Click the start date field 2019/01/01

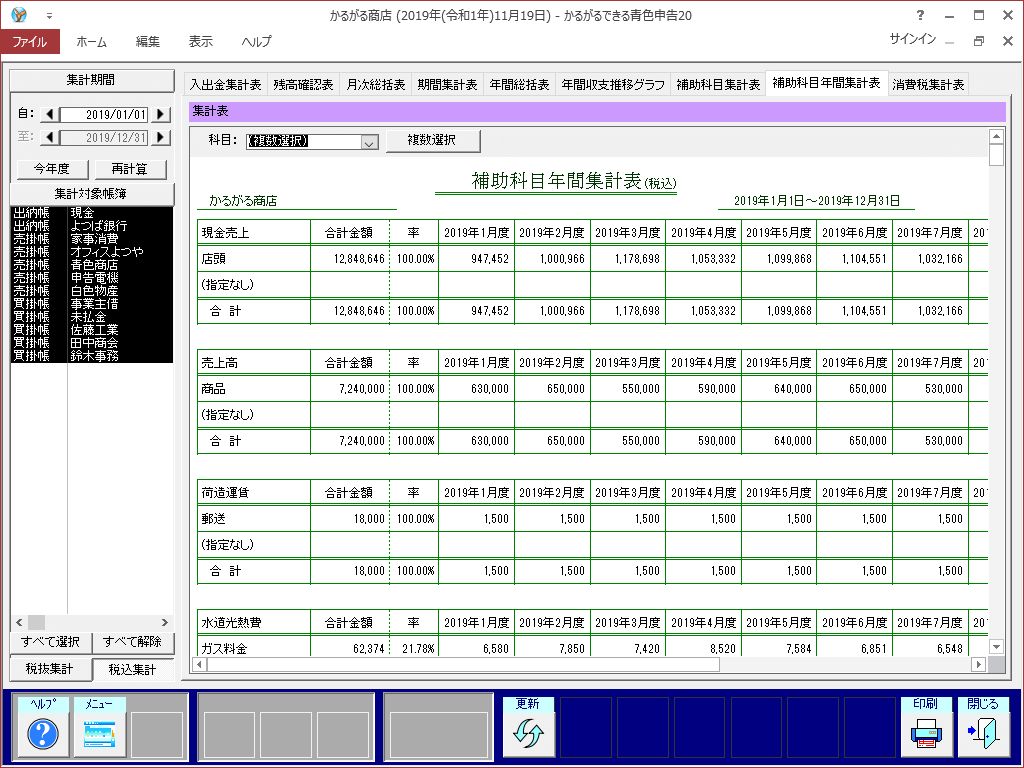click(104, 115)
